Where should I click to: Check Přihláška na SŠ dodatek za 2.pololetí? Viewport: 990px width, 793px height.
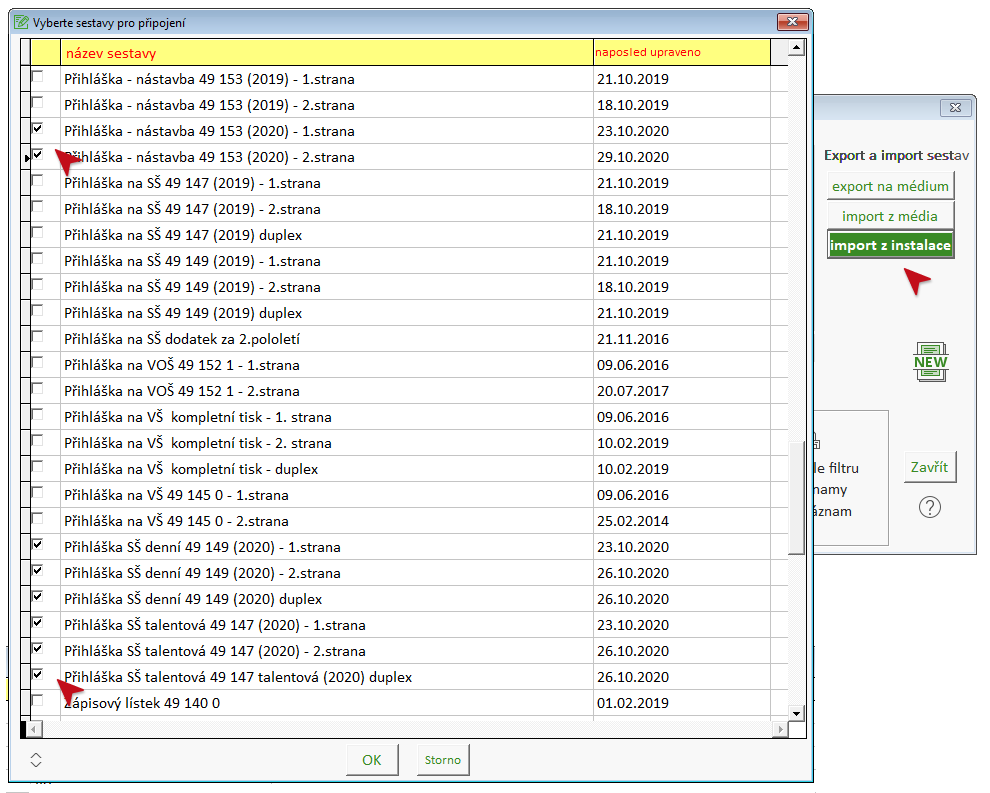tap(38, 337)
